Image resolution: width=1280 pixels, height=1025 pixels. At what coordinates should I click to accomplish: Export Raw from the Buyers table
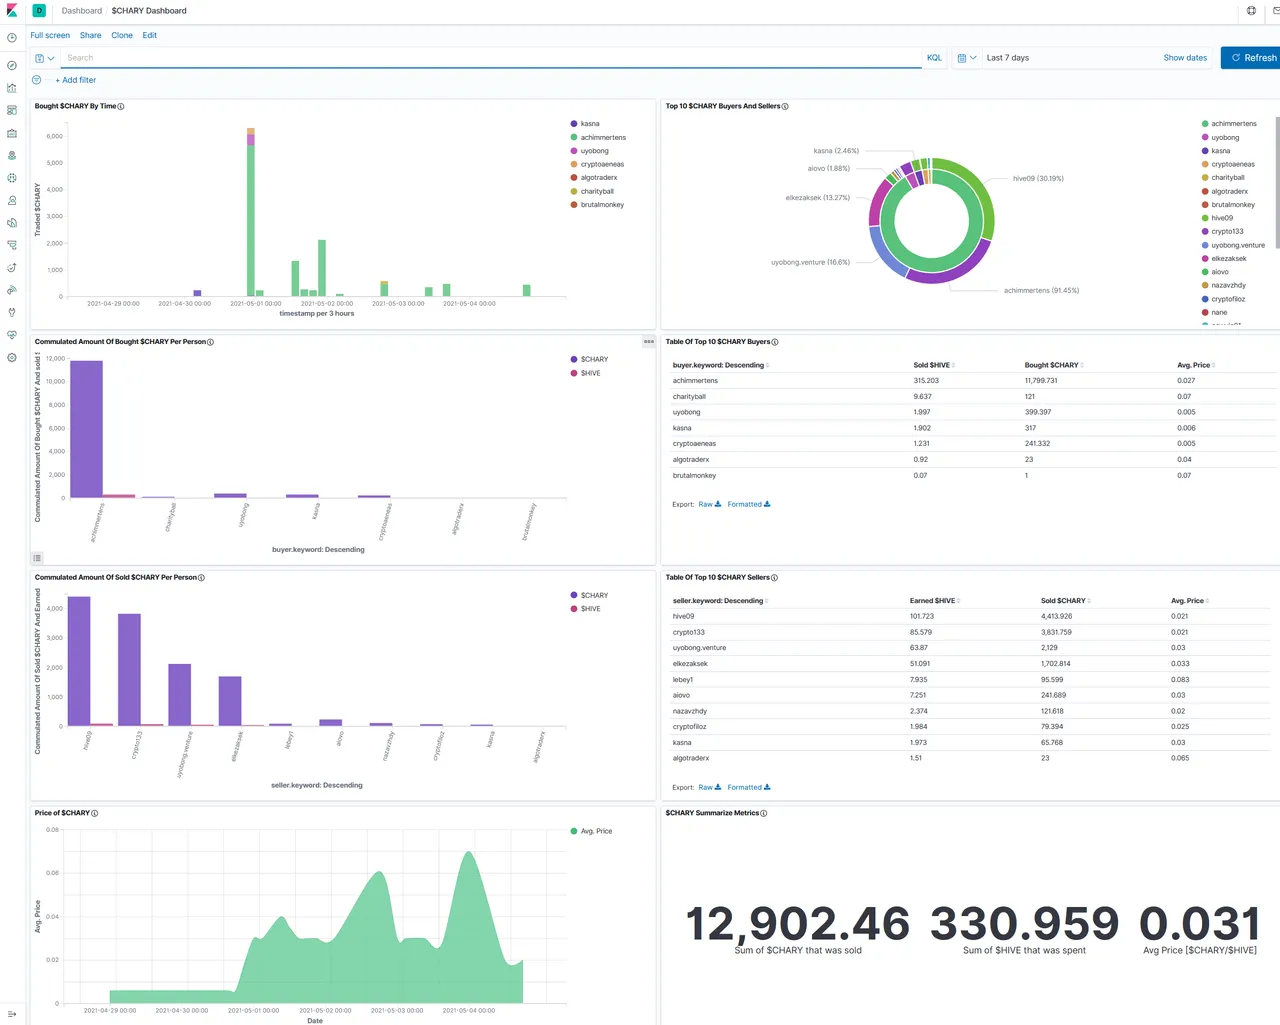710,504
